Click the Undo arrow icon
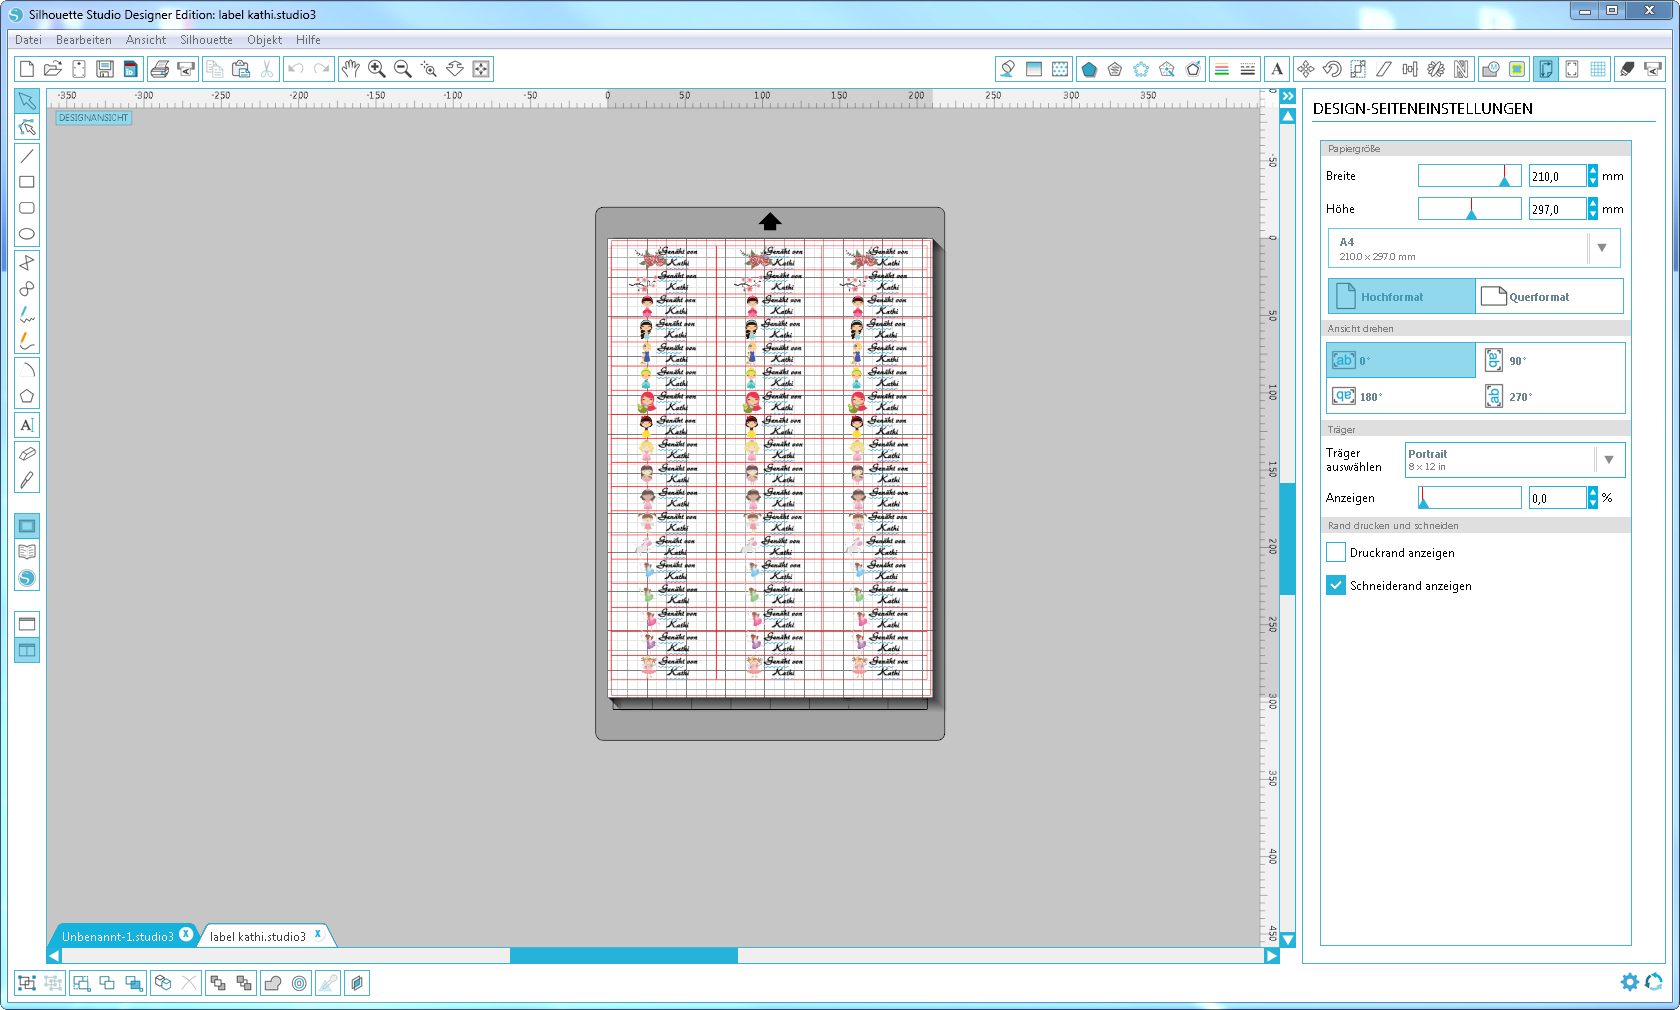 tap(295, 69)
